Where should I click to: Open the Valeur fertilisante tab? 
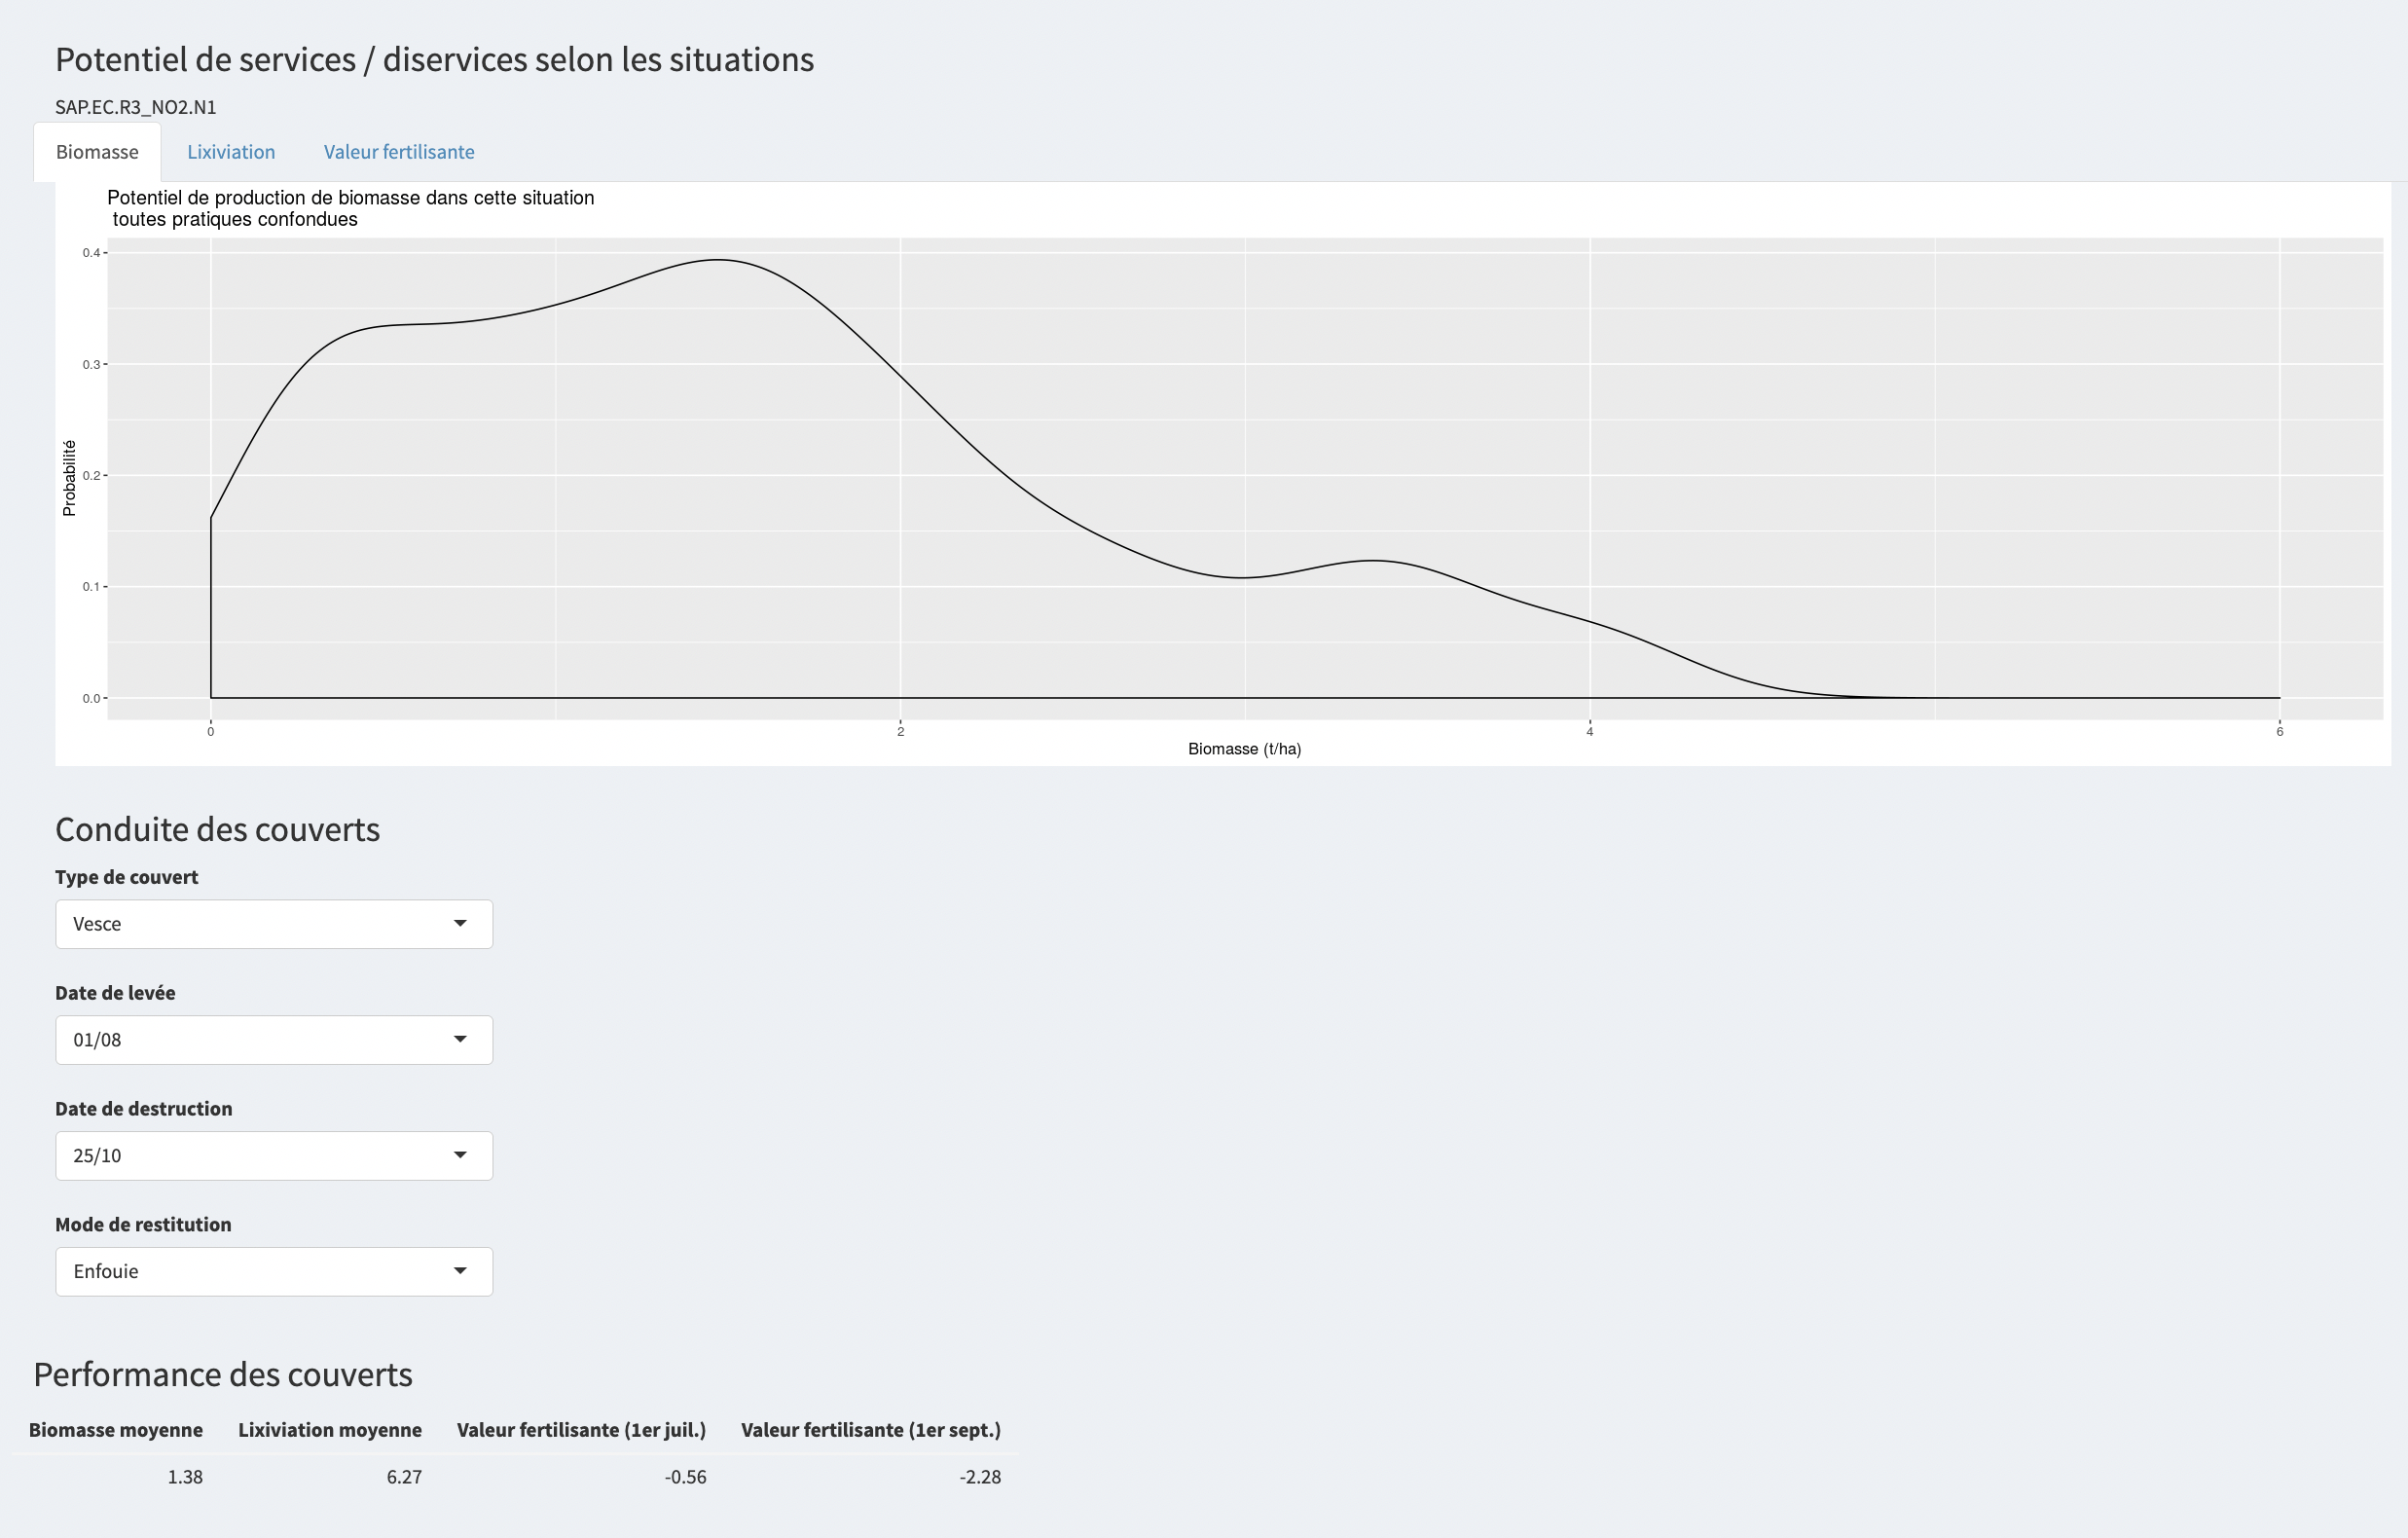tap(399, 152)
